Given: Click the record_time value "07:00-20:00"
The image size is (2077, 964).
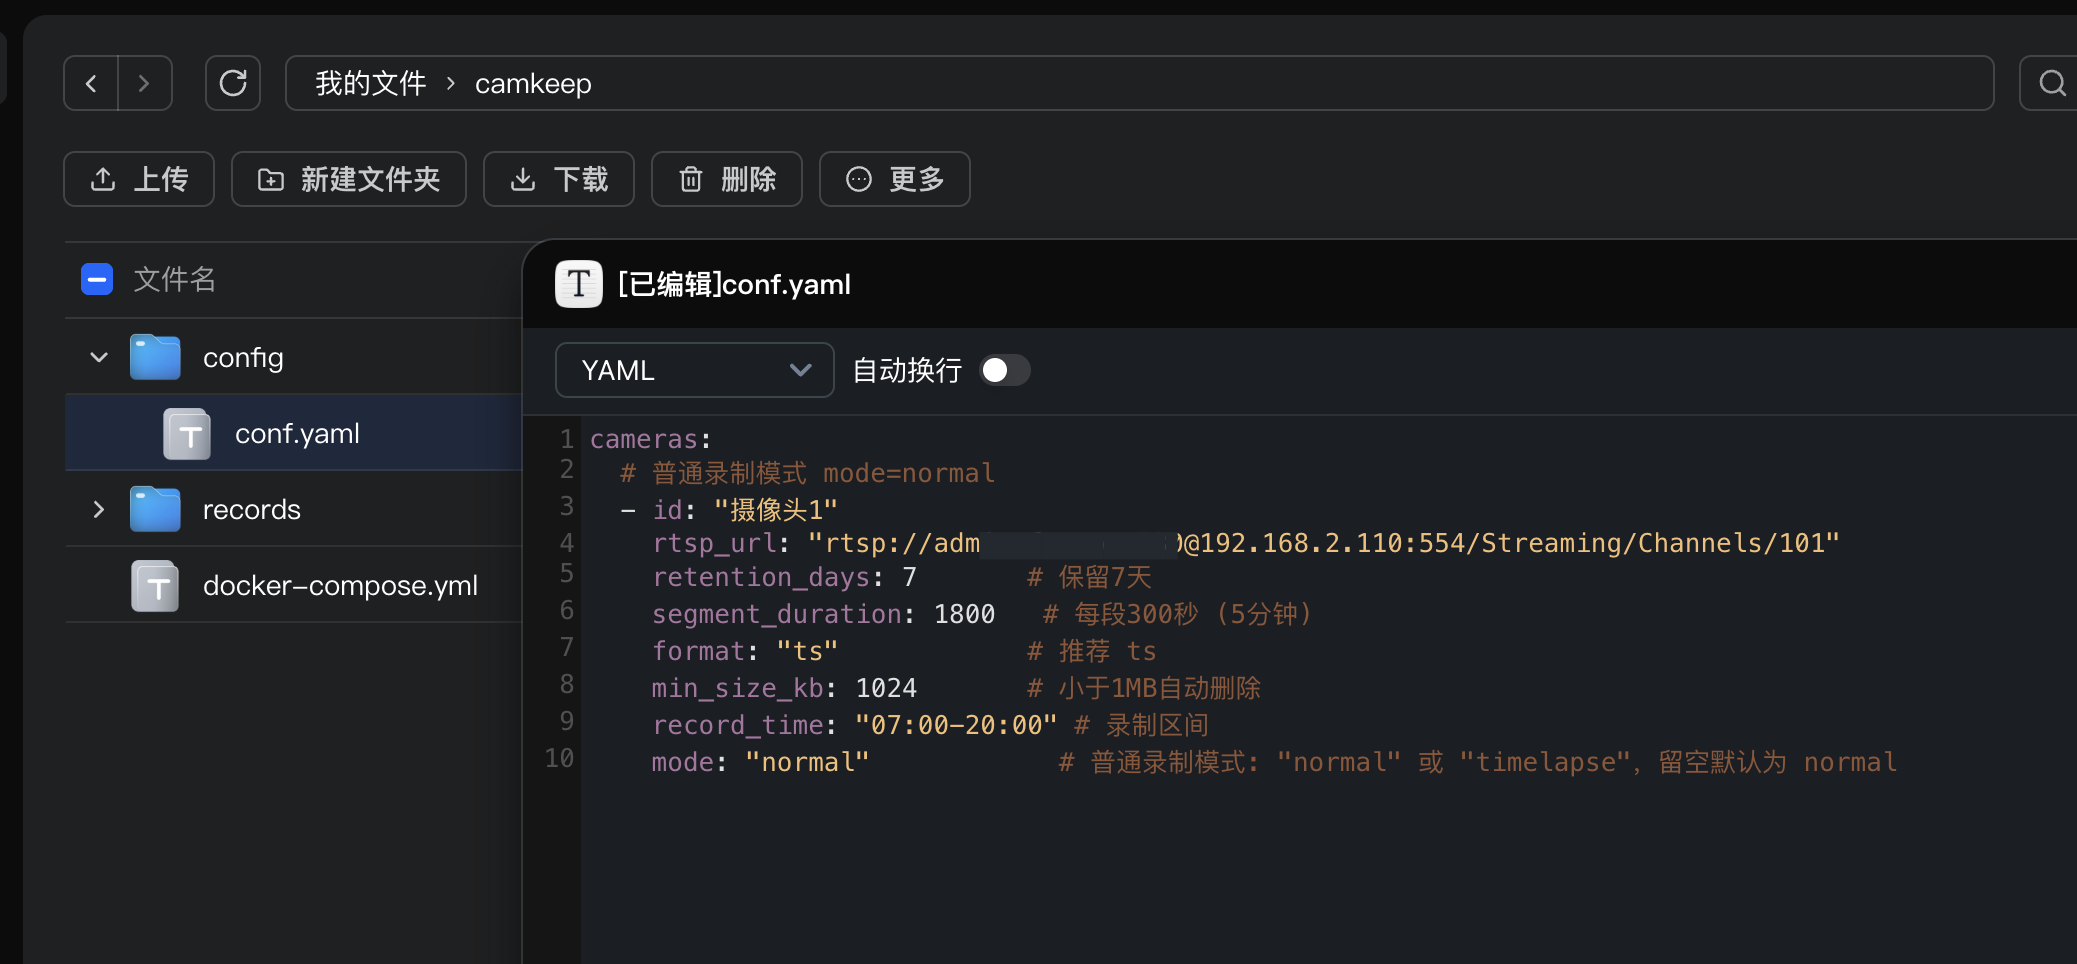Looking at the screenshot, I should point(956,725).
